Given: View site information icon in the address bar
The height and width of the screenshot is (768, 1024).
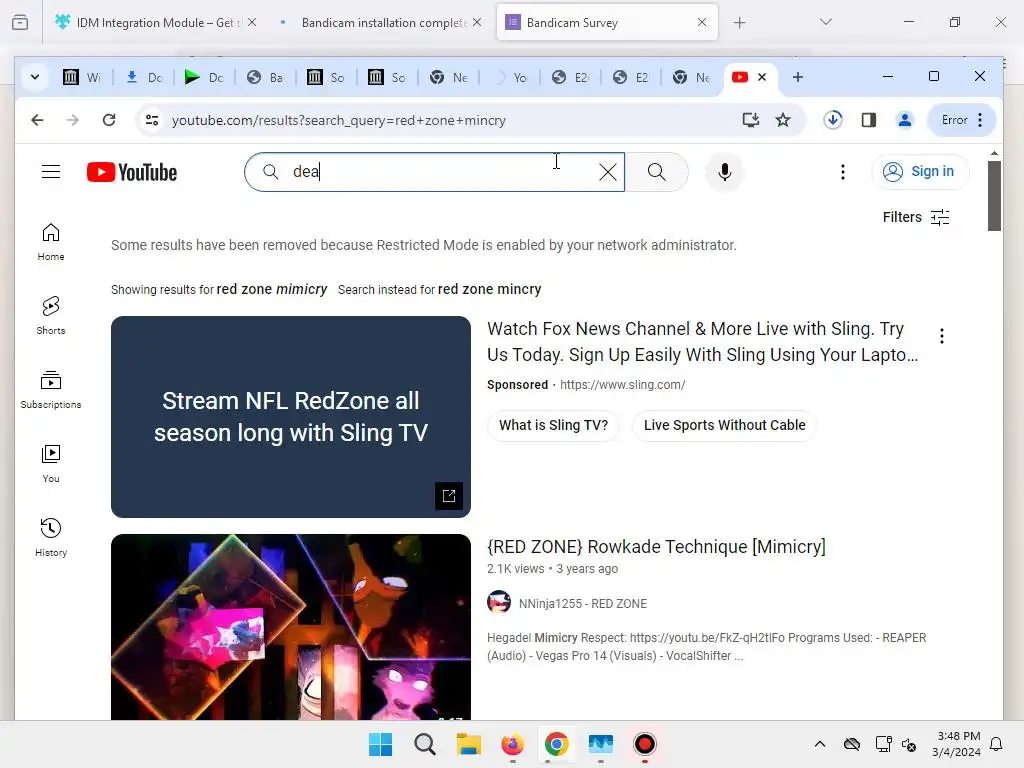Looking at the screenshot, I should (x=152, y=120).
